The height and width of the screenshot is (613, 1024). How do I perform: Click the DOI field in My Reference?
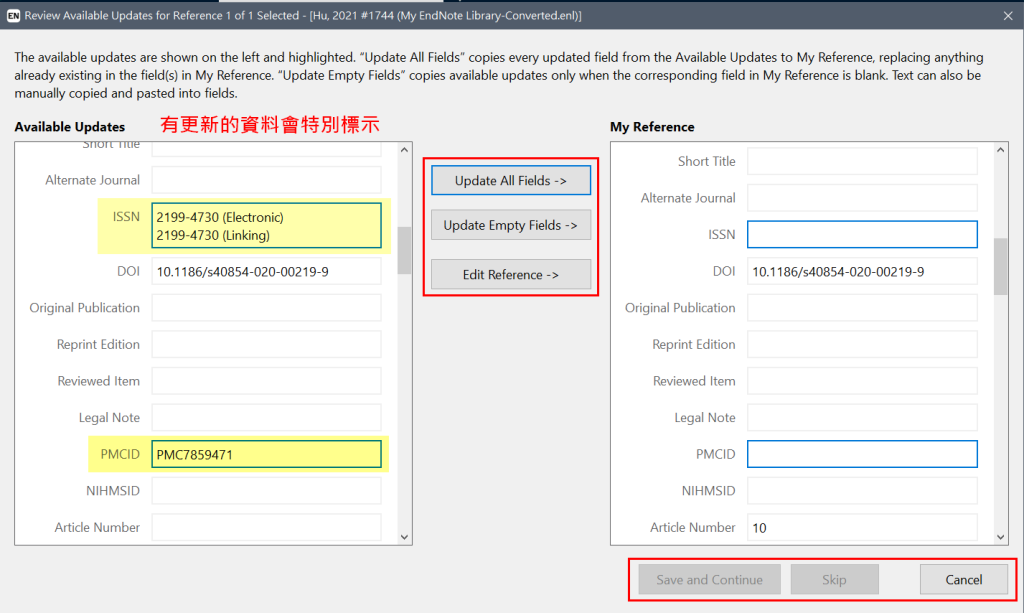(x=862, y=272)
